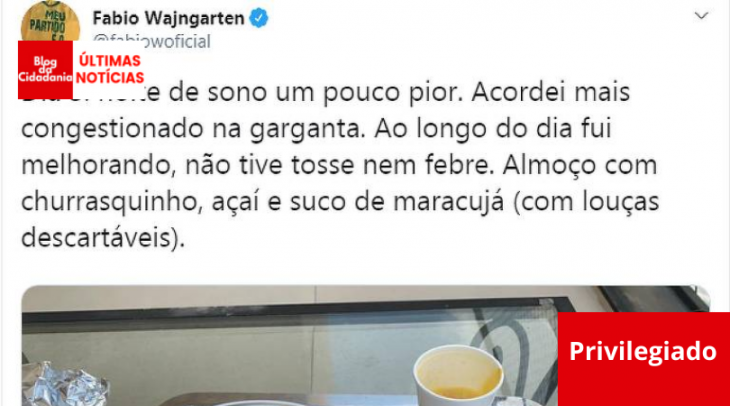Viewport: 730px width, 406px height.
Task: Click the @fabiowoficial handle
Action: (x=152, y=41)
